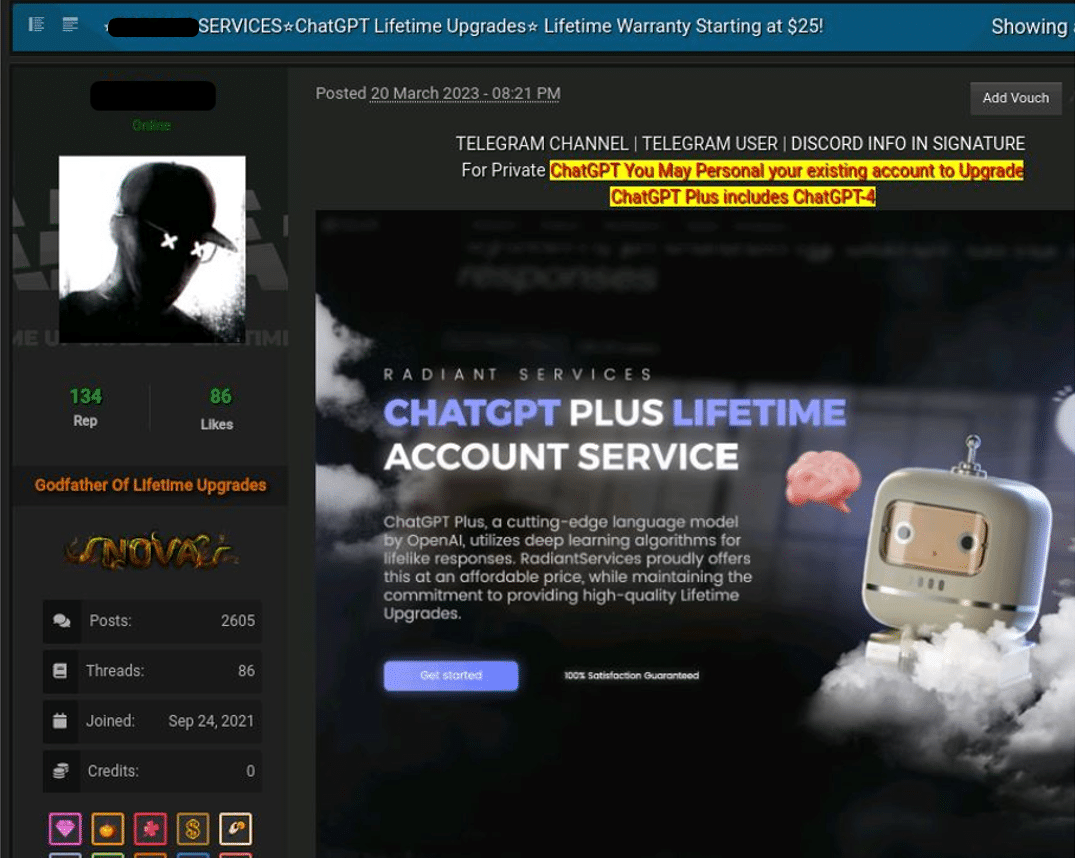Click the NOVA user group banner
The height and width of the screenshot is (858, 1075).
click(152, 551)
